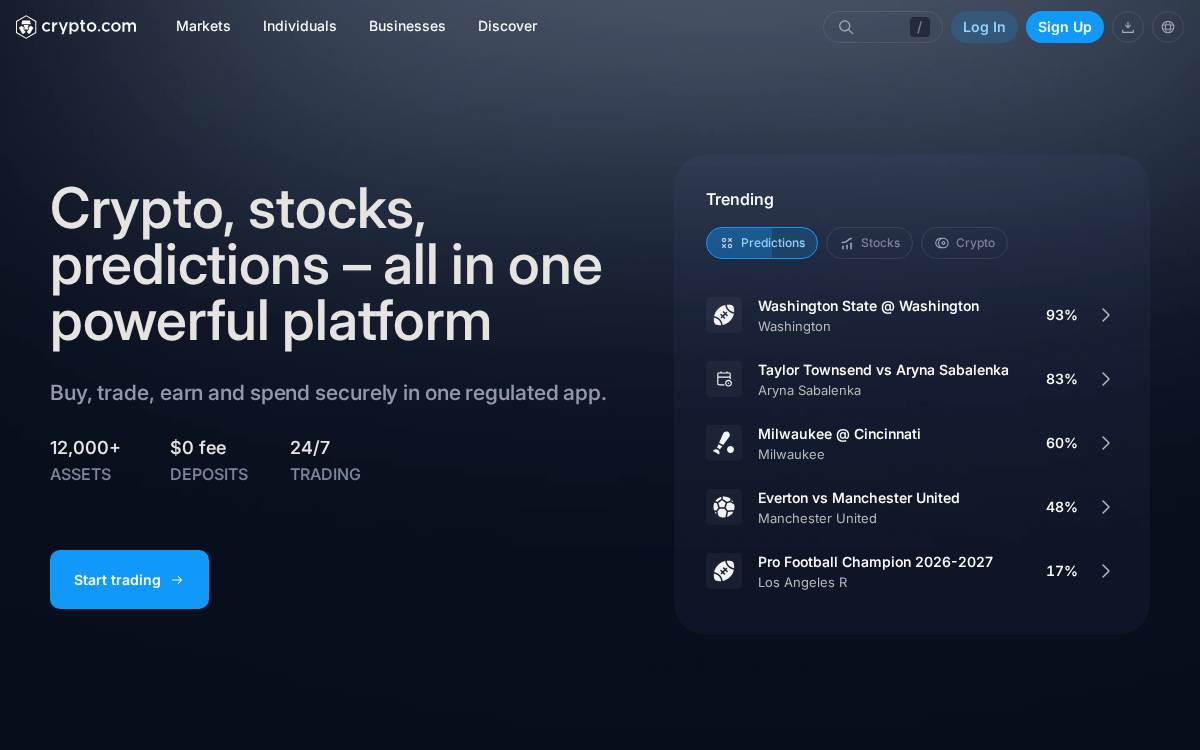Screen dimensions: 1200x750
Task: Click the Manchester United subtitle text
Action: click(x=817, y=519)
